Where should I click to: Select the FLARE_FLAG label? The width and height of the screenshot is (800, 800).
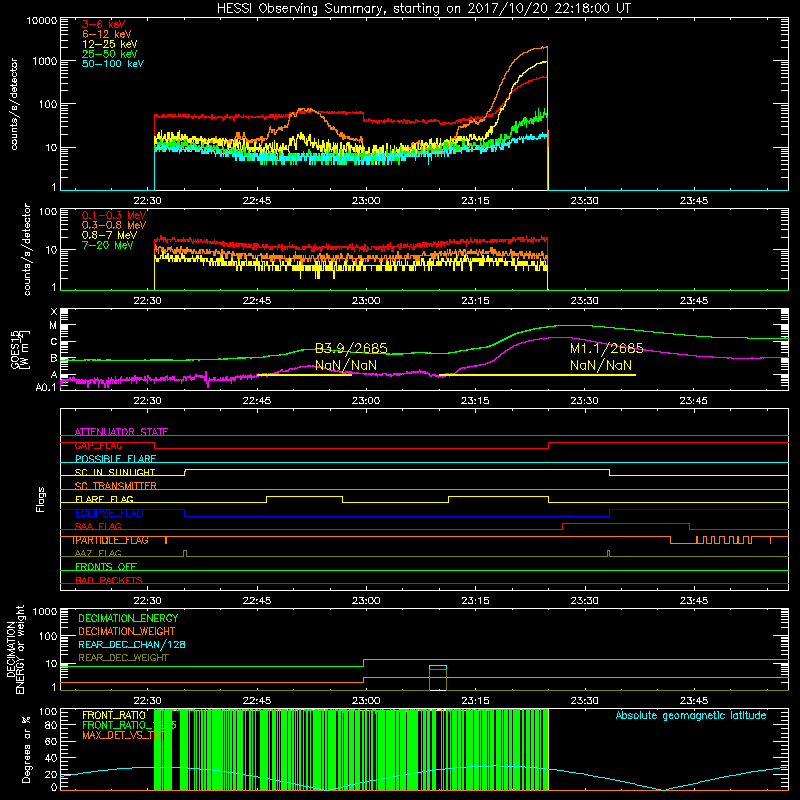point(104,499)
